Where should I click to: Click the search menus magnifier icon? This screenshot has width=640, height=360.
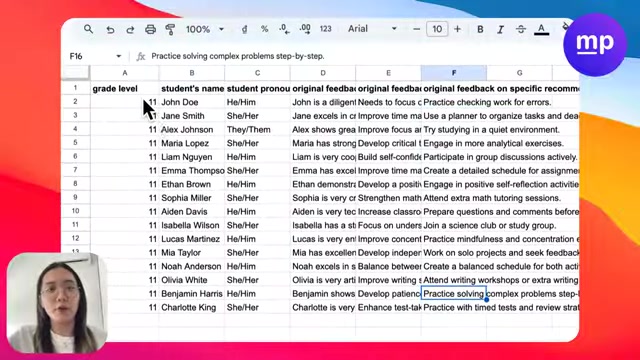coord(88,29)
